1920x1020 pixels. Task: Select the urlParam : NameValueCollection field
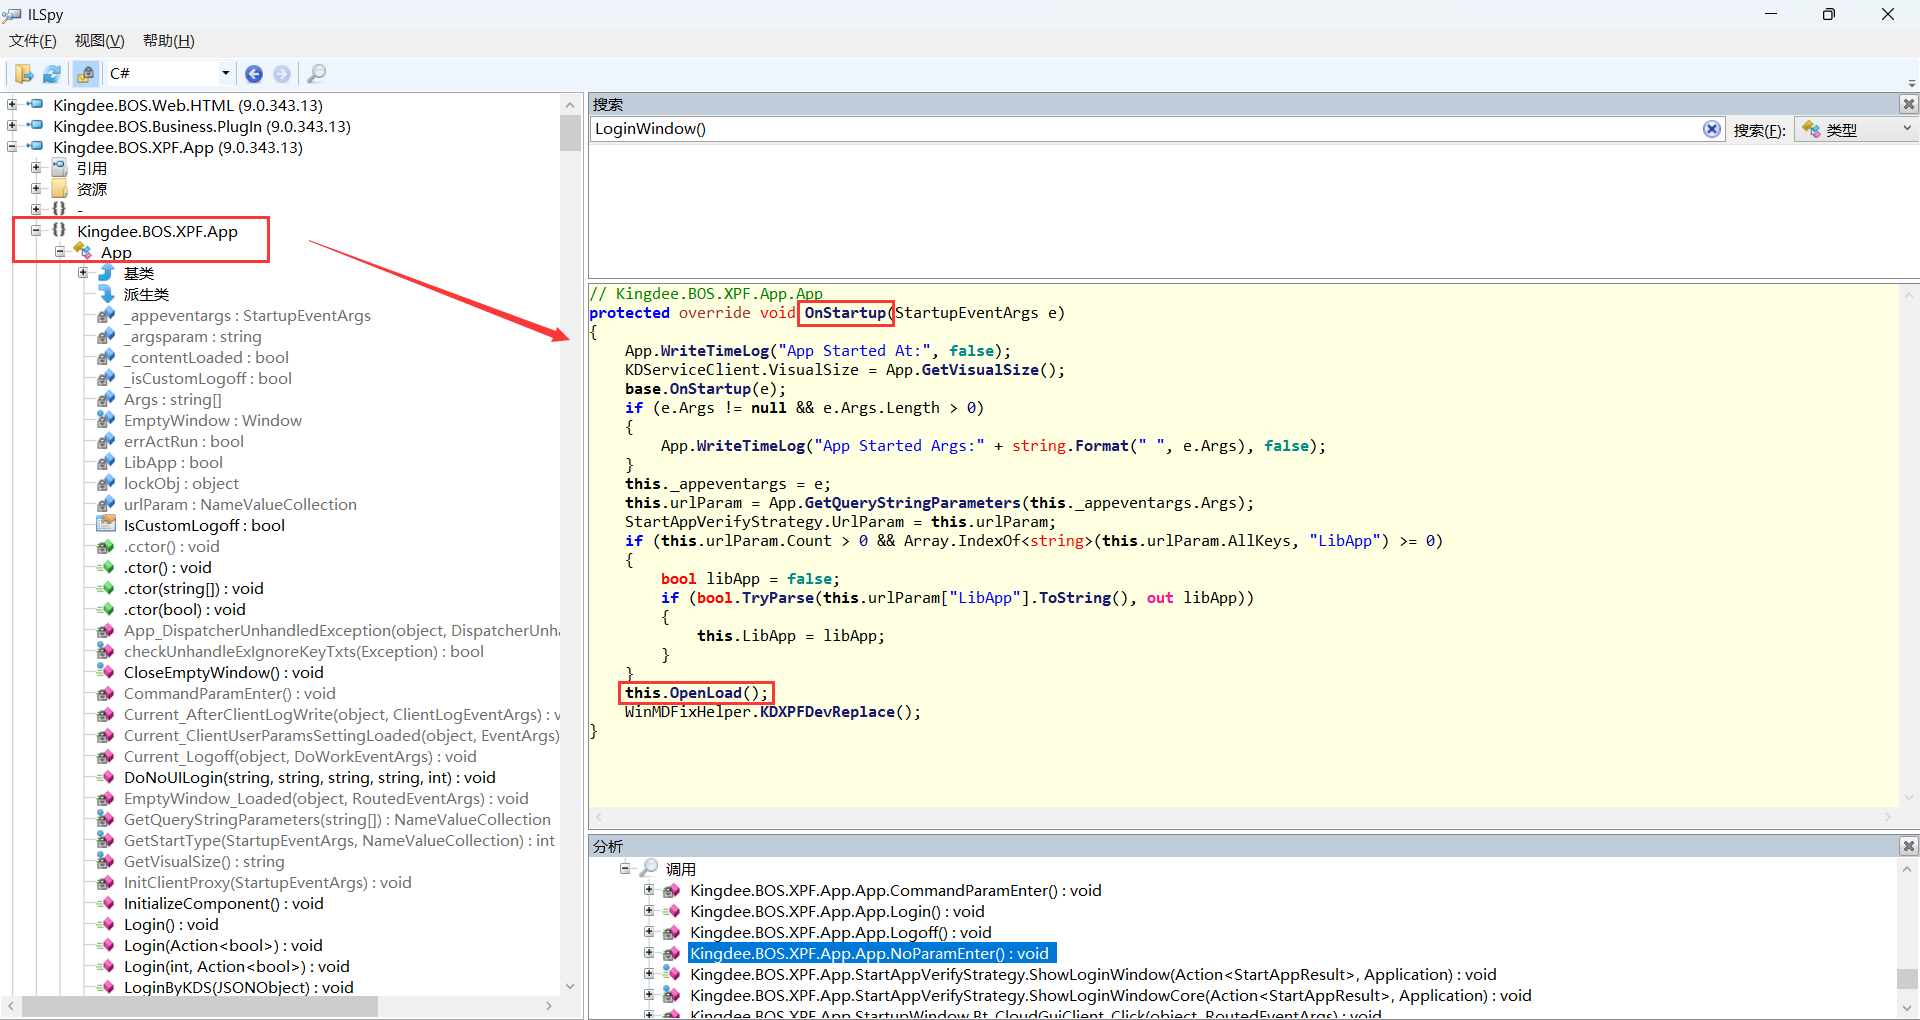(x=240, y=504)
